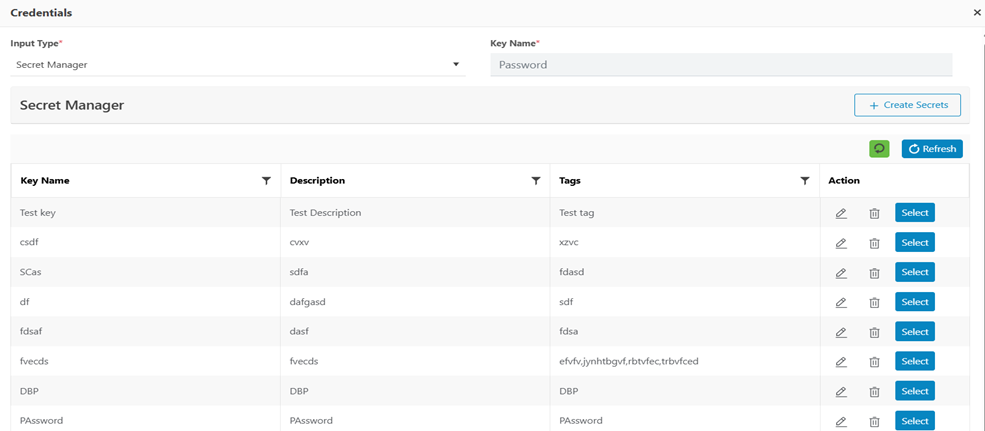The height and width of the screenshot is (431, 985).
Task: Edit the SCas row via pencil icon
Action: [841, 273]
